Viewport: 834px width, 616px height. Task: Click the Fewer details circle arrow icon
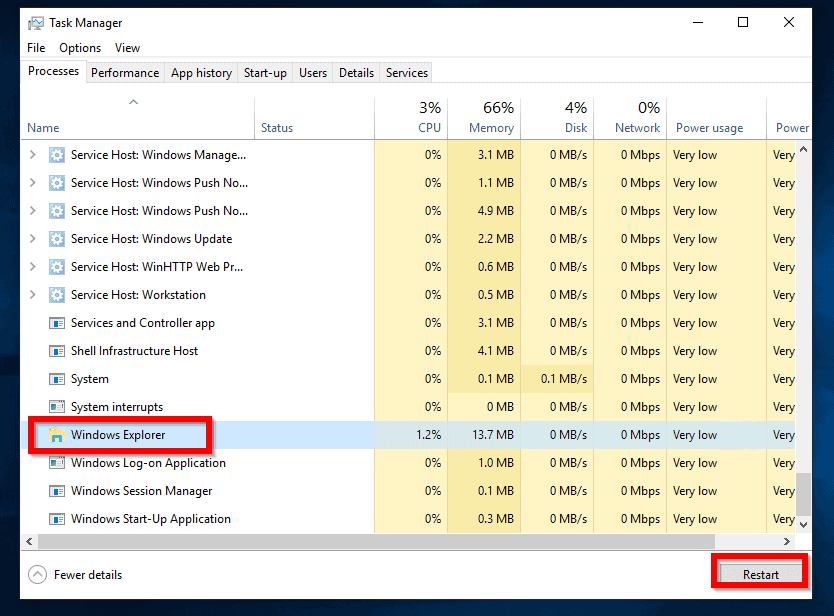pos(37,575)
